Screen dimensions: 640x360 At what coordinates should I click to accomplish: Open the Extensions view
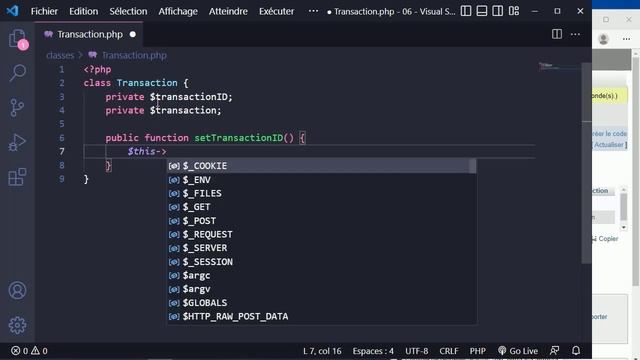(17, 177)
